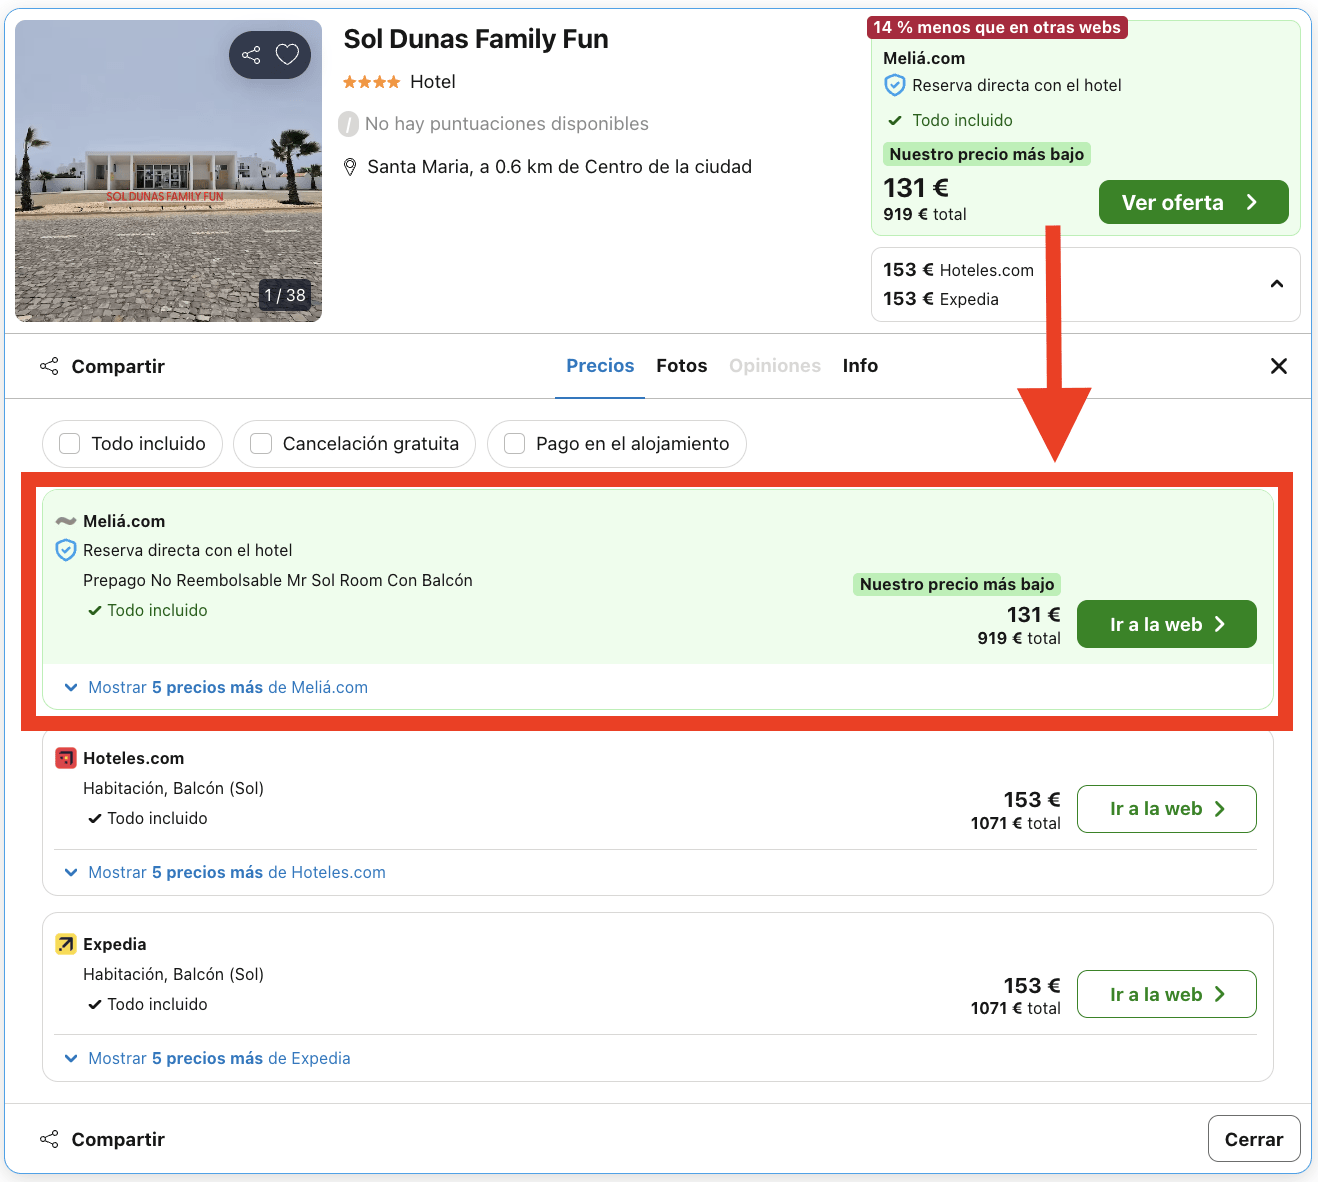
Task: Open the Fotos tab
Action: (x=682, y=366)
